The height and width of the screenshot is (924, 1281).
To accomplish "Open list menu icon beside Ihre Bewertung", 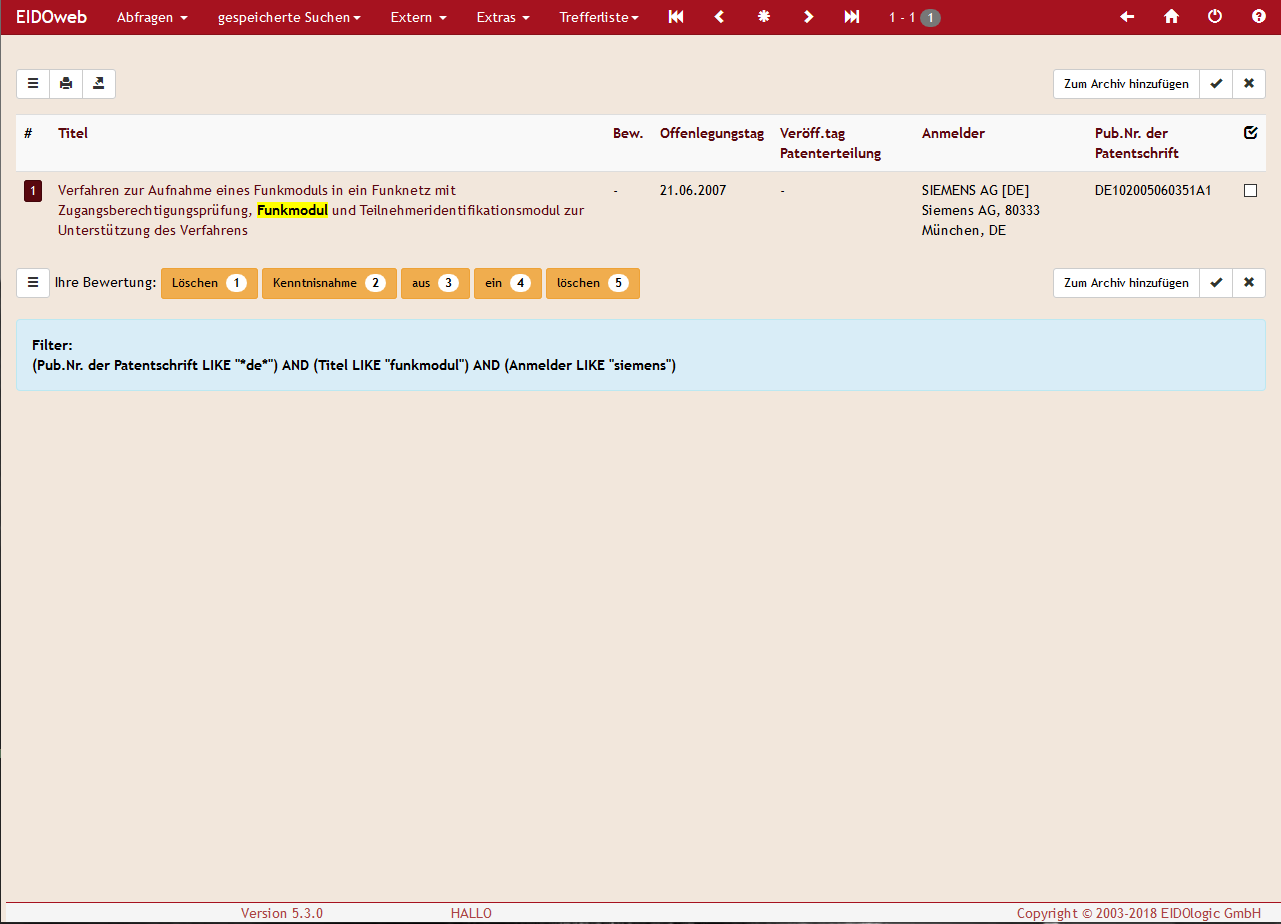I will tap(33, 283).
